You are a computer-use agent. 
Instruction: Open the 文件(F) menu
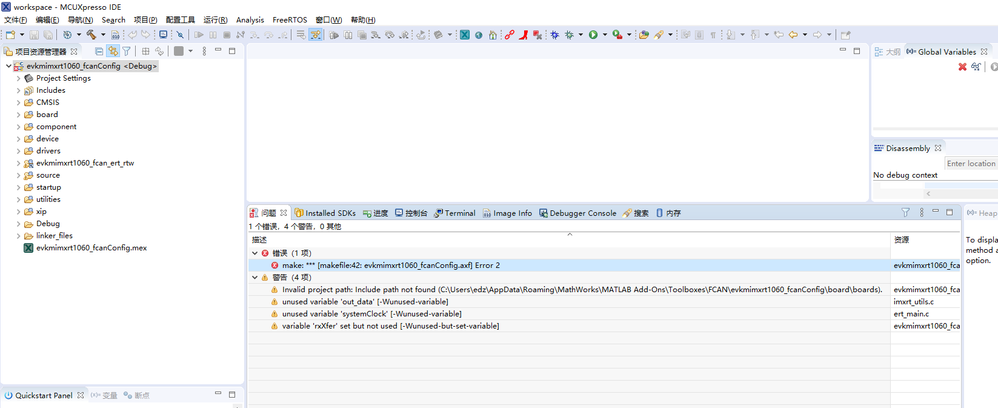click(x=15, y=20)
